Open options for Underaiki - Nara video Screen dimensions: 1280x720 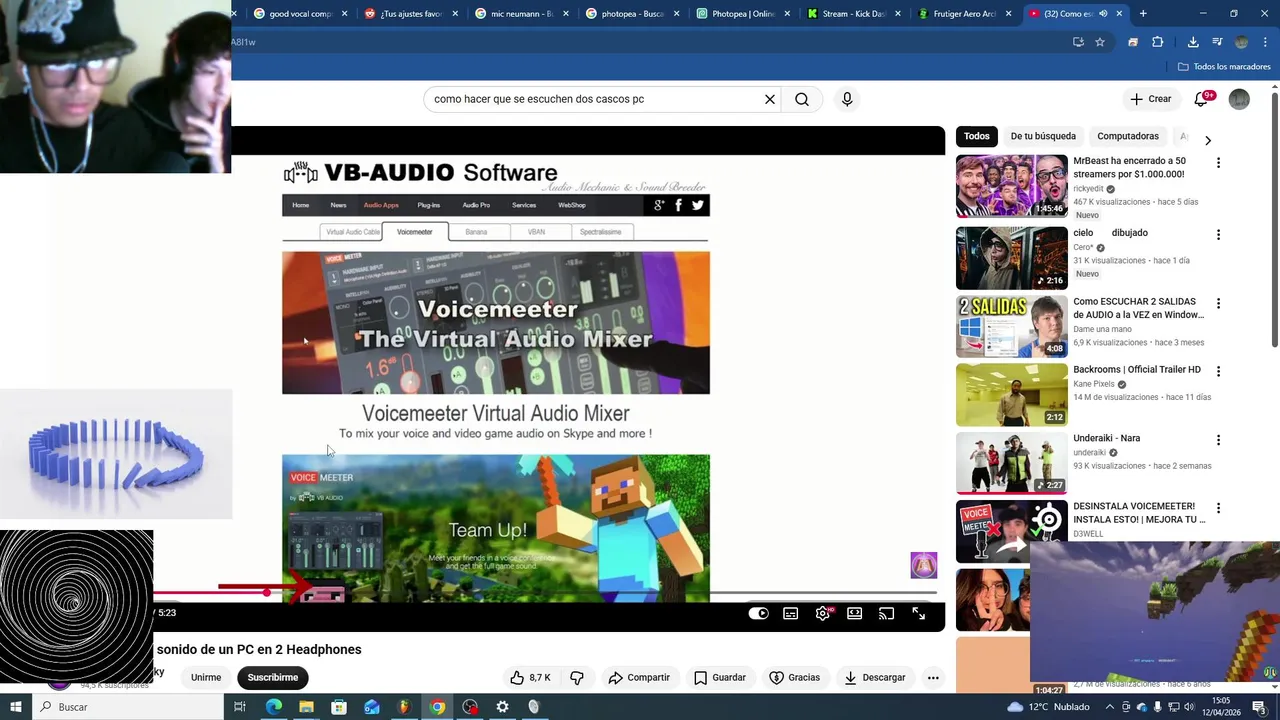tap(1218, 440)
